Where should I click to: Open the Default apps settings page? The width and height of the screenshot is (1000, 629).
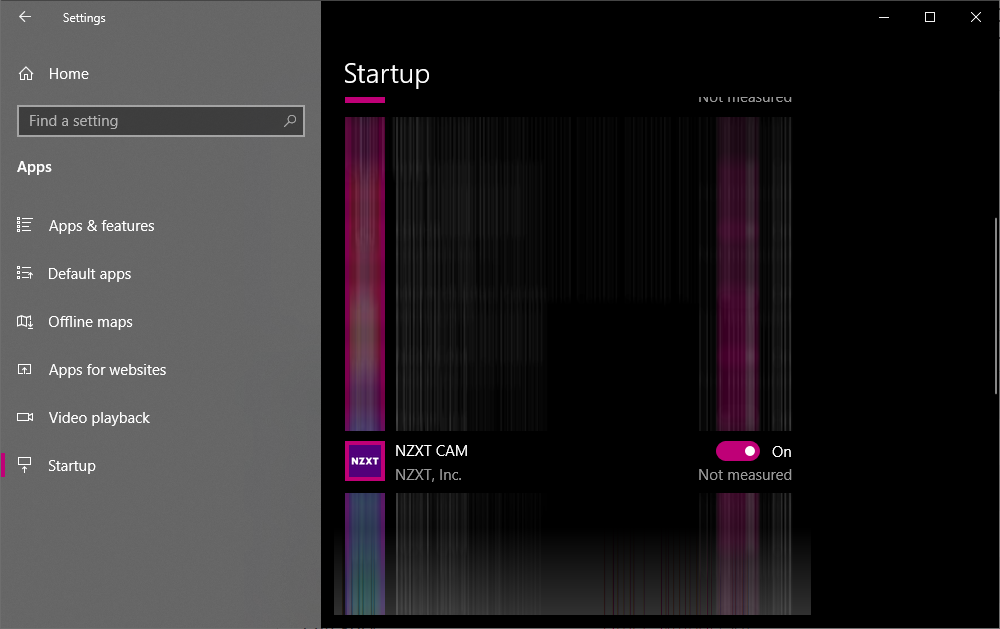click(90, 273)
